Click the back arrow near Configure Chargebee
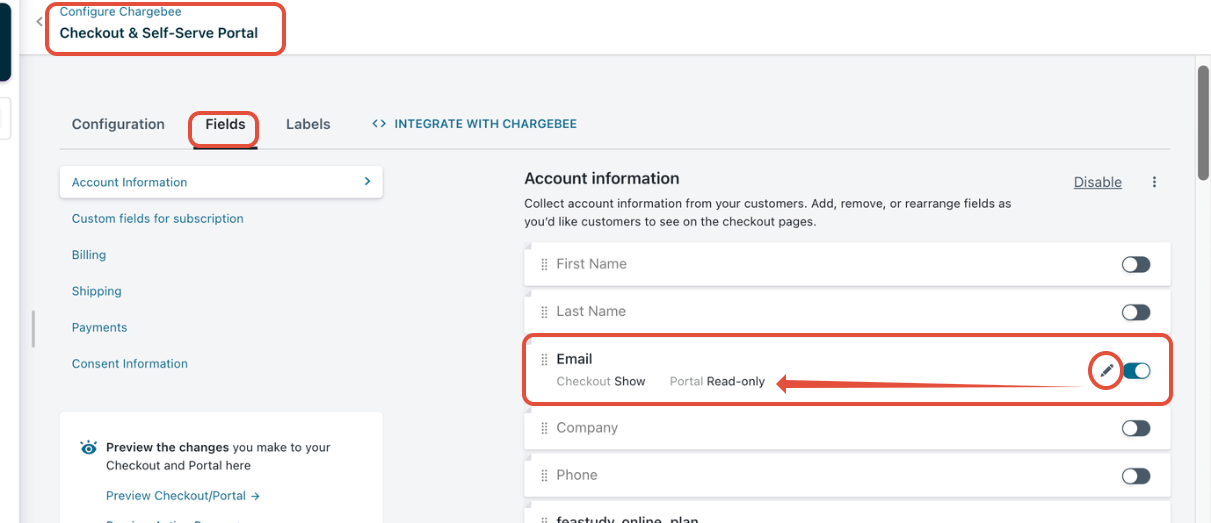 [39, 21]
